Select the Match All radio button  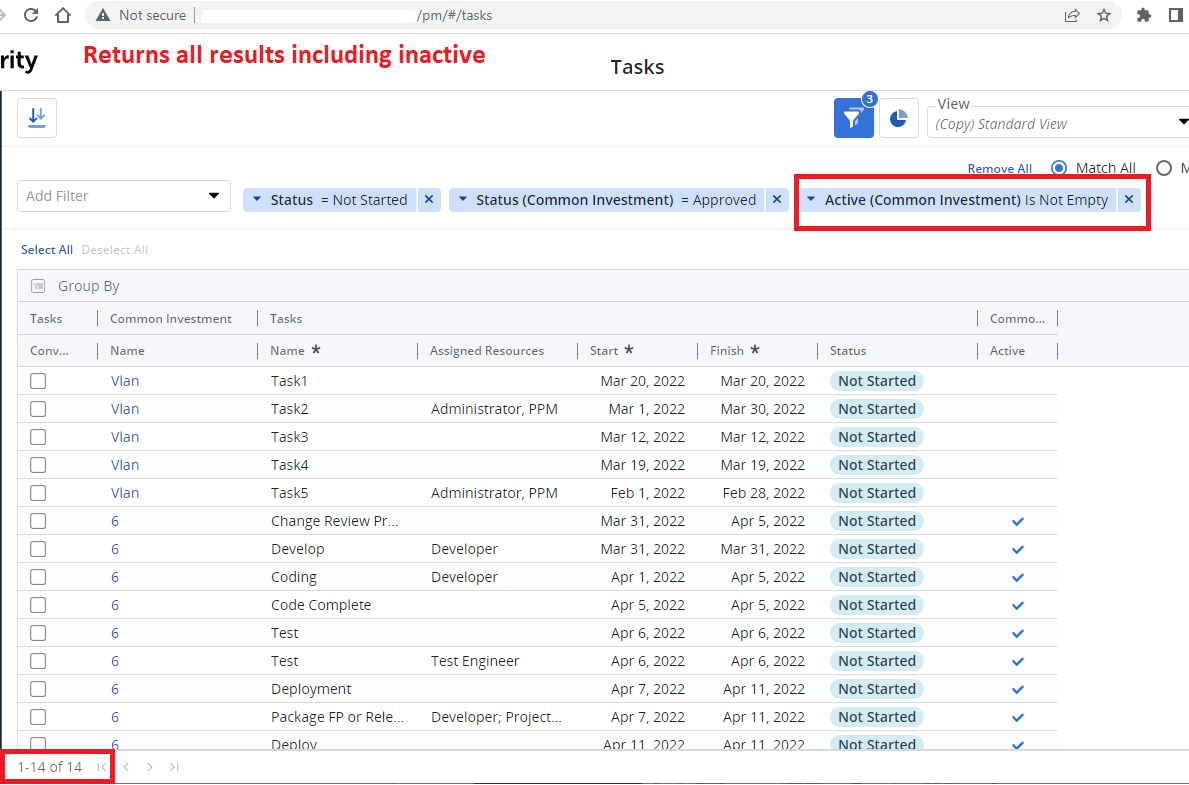point(1059,168)
